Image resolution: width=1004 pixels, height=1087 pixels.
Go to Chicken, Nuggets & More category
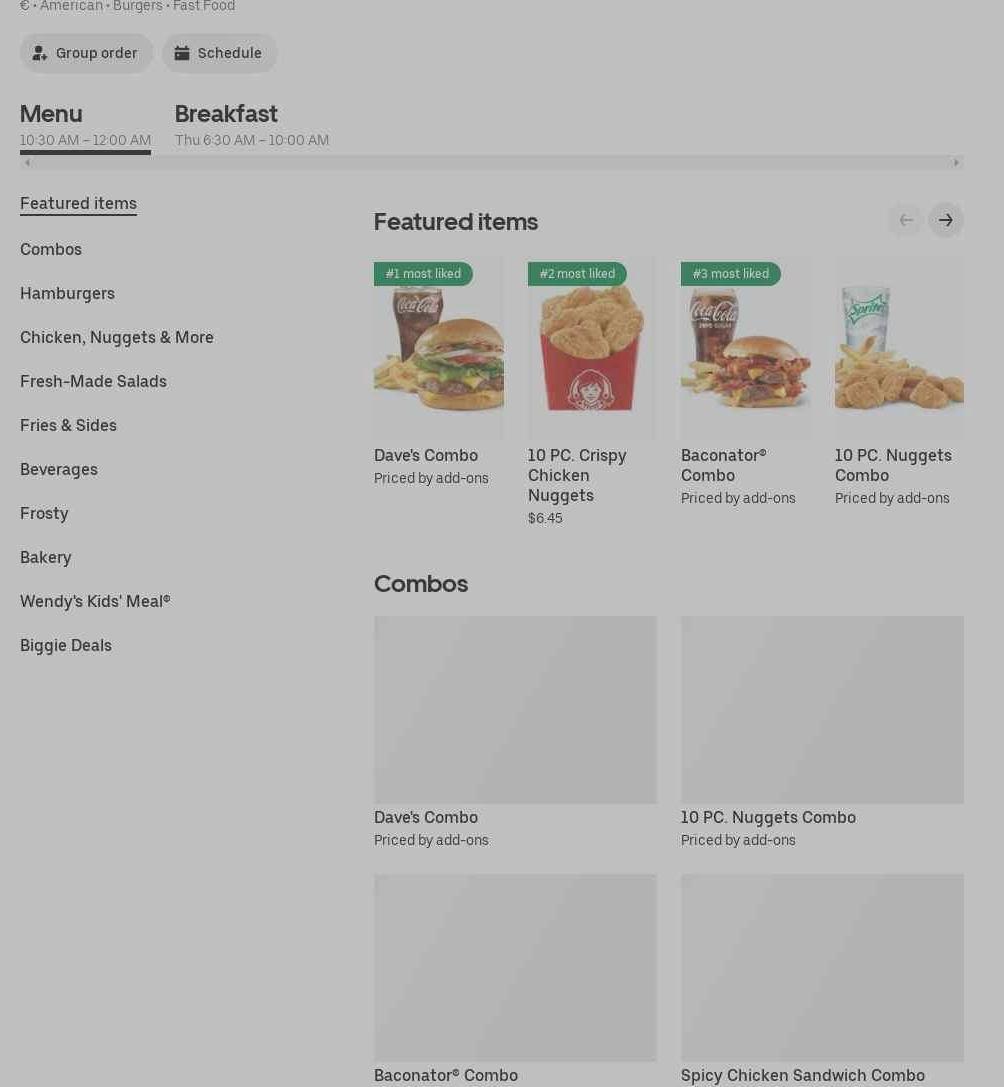pyautogui.click(x=116, y=338)
